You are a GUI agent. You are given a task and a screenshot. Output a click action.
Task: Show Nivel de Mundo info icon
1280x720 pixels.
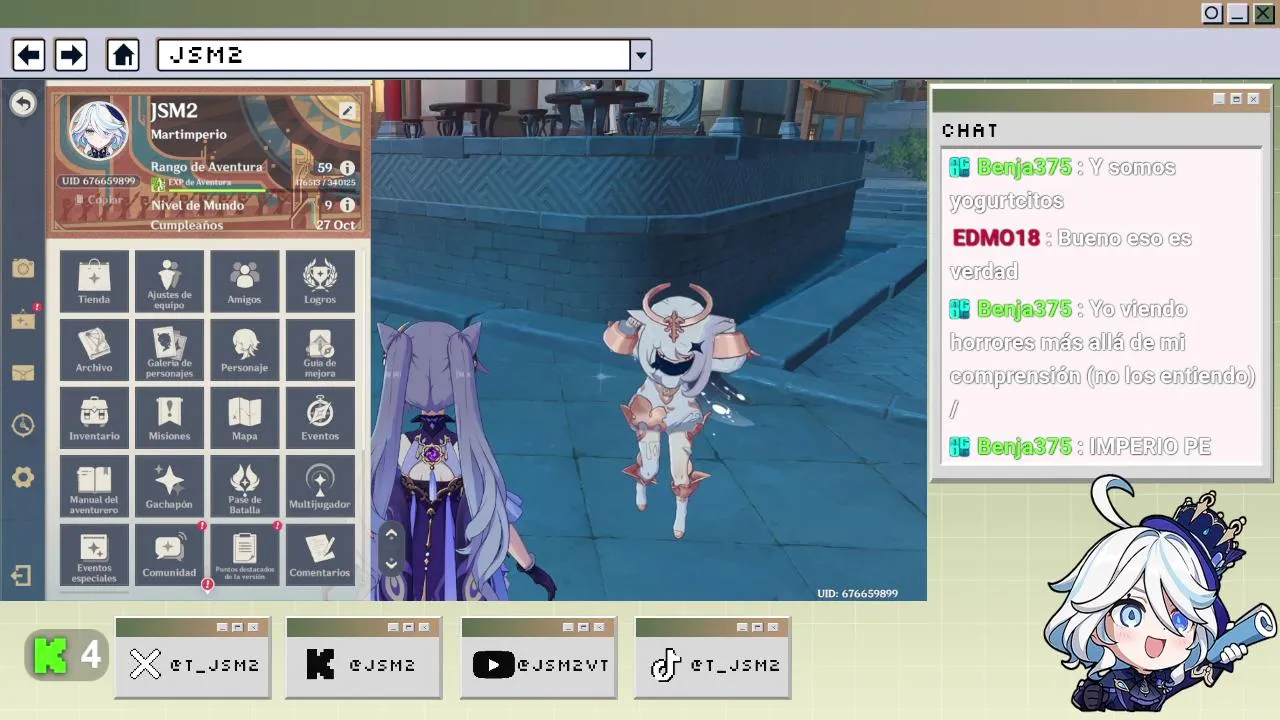347,205
